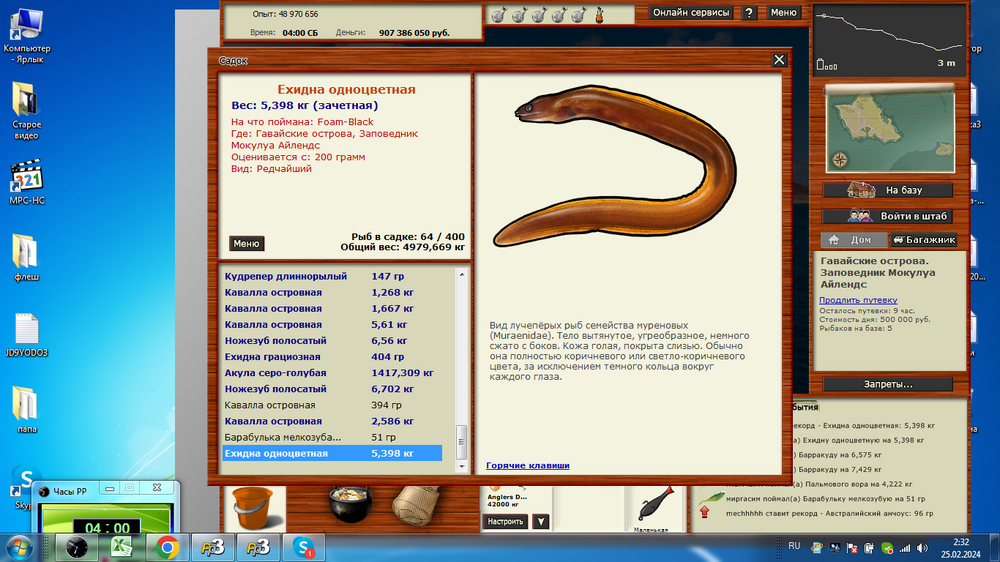Open the help question mark button

pyautogui.click(x=749, y=13)
